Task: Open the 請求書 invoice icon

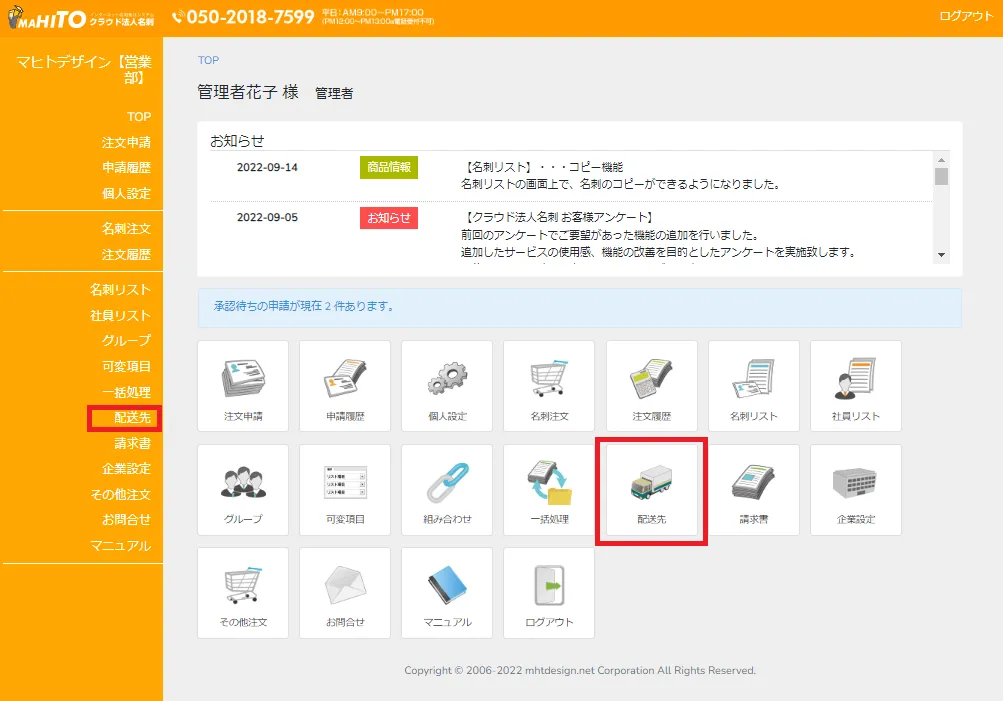Action: (x=753, y=490)
